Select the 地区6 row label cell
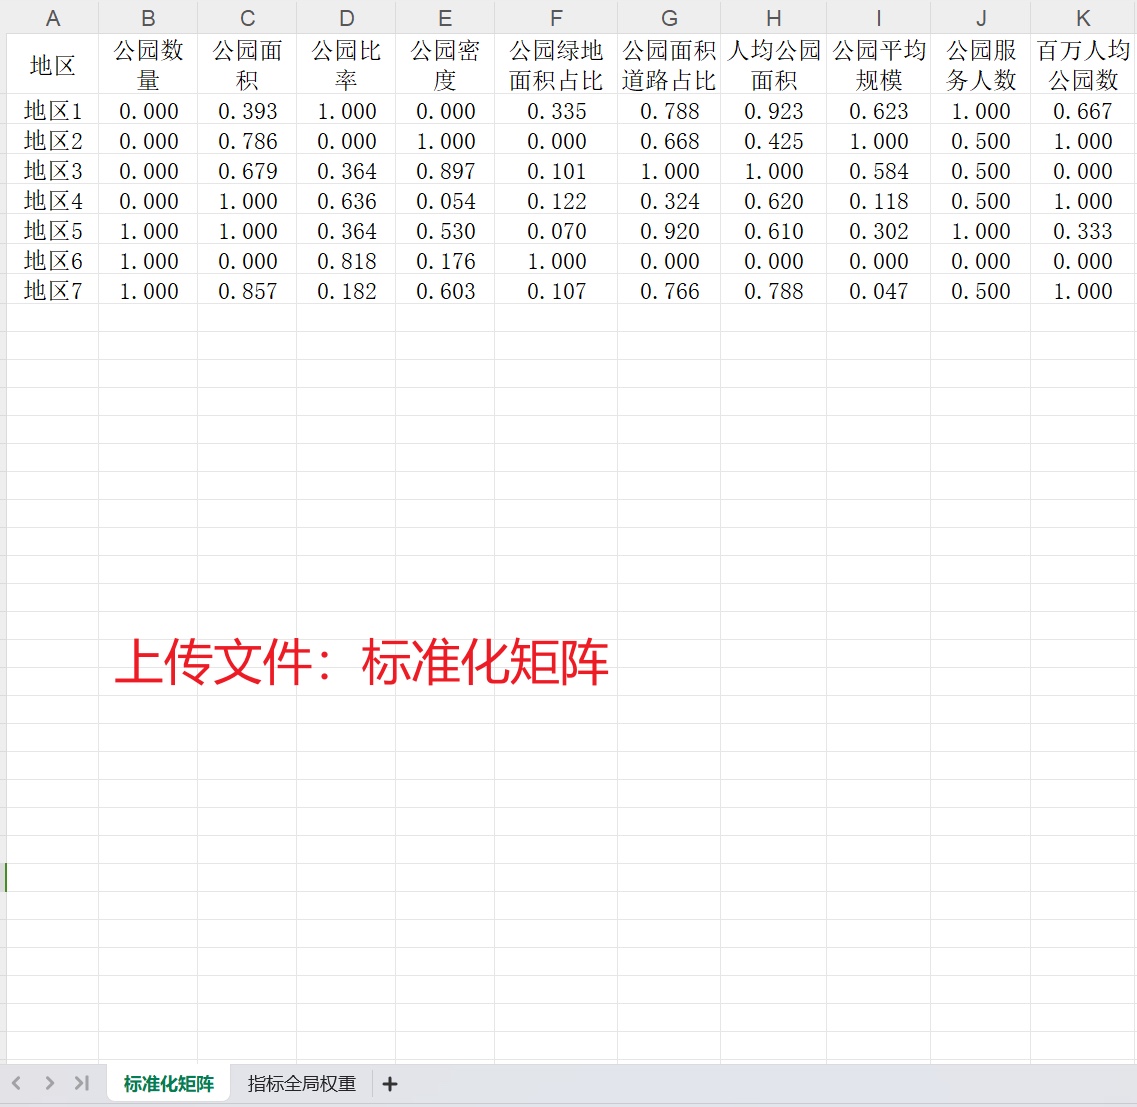 coord(52,261)
